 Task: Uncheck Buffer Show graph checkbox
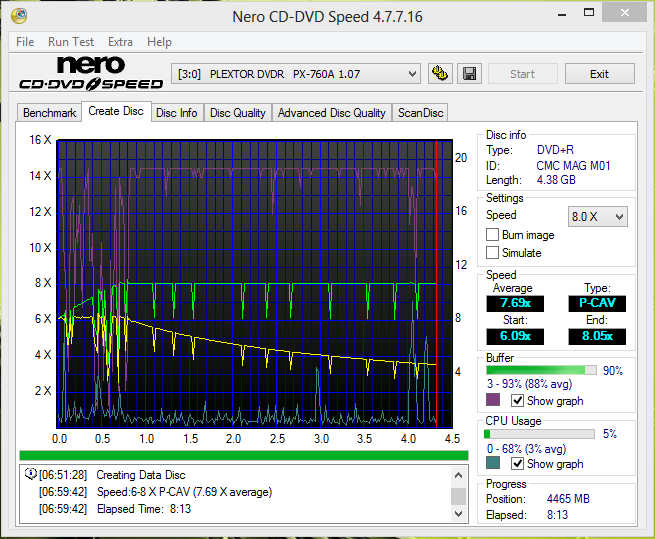point(518,401)
